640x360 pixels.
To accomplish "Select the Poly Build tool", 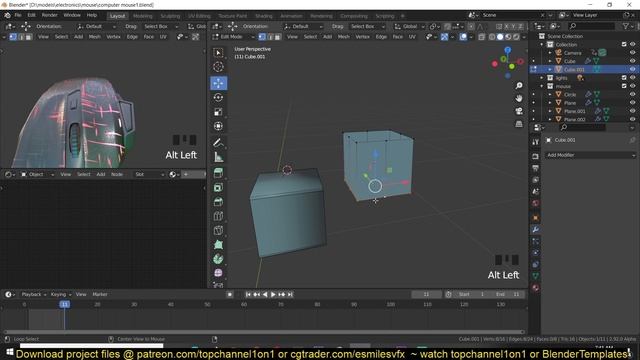I will click(x=218, y=244).
